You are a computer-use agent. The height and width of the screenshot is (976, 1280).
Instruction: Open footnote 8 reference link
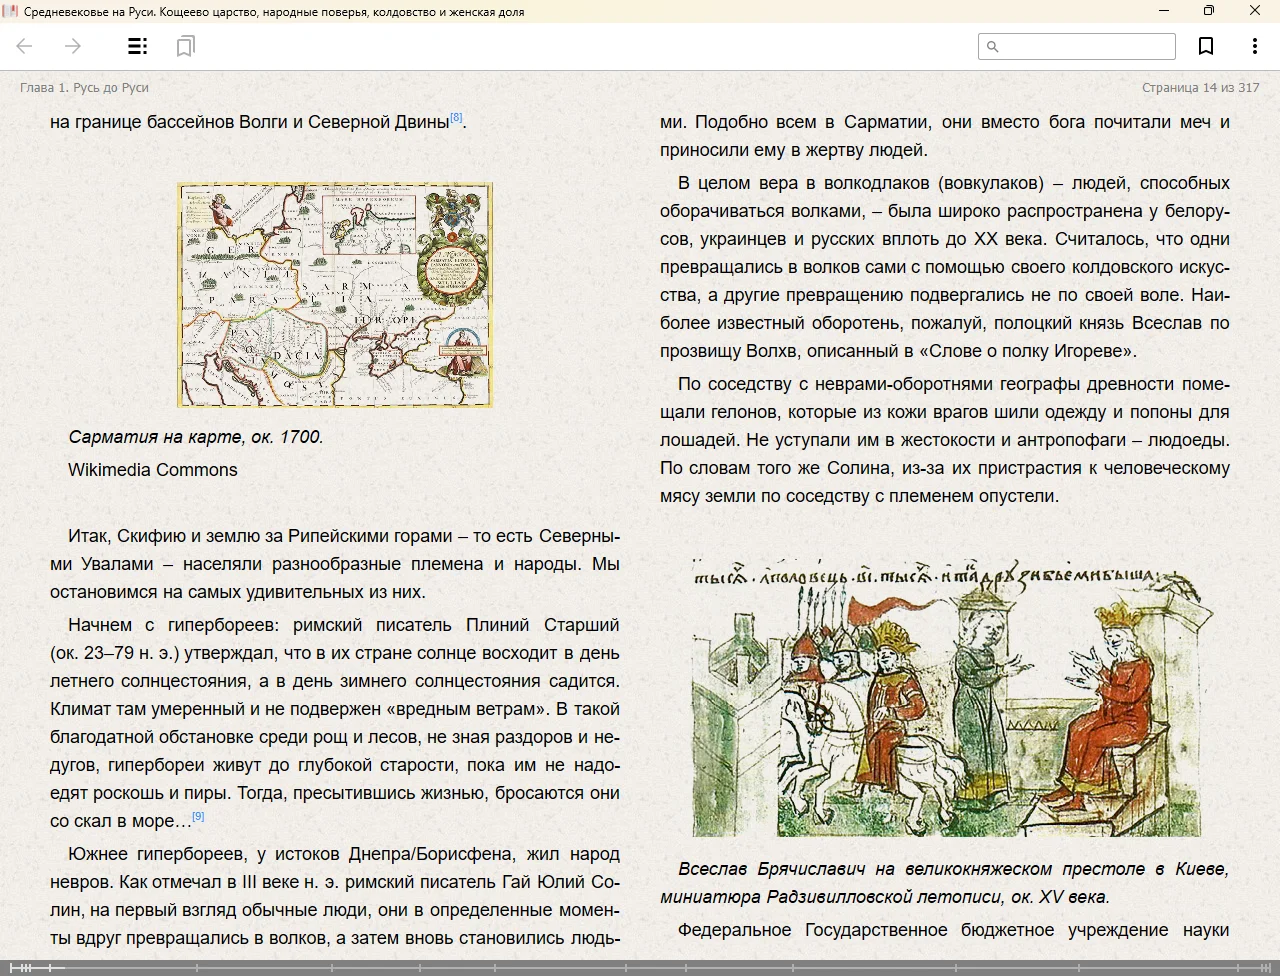[x=456, y=118]
